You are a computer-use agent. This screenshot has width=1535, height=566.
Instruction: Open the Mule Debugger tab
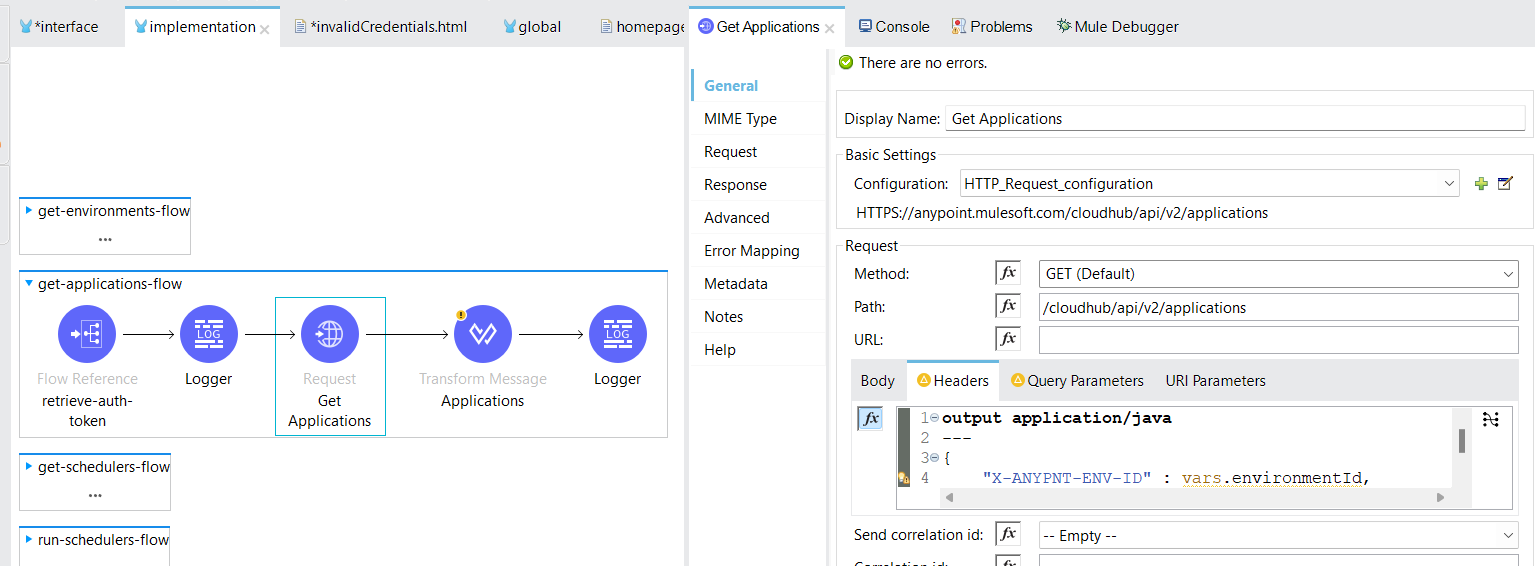[x=1117, y=27]
